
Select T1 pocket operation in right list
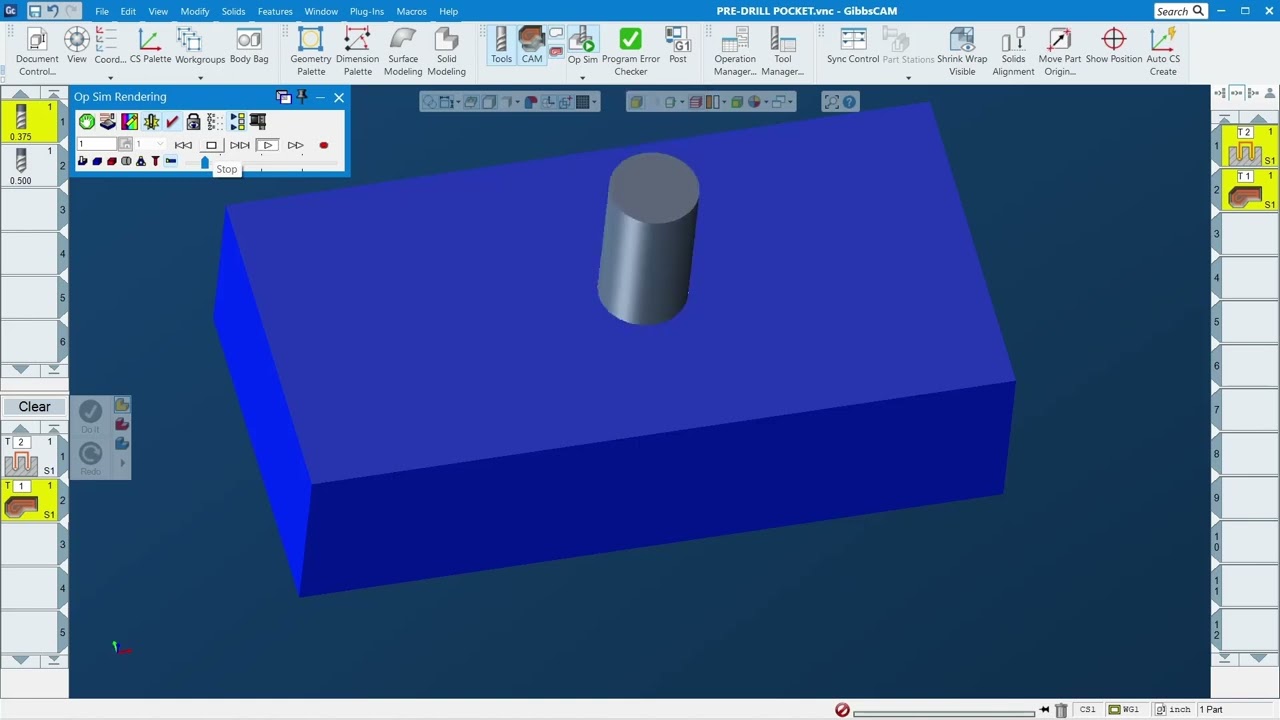click(1250, 190)
